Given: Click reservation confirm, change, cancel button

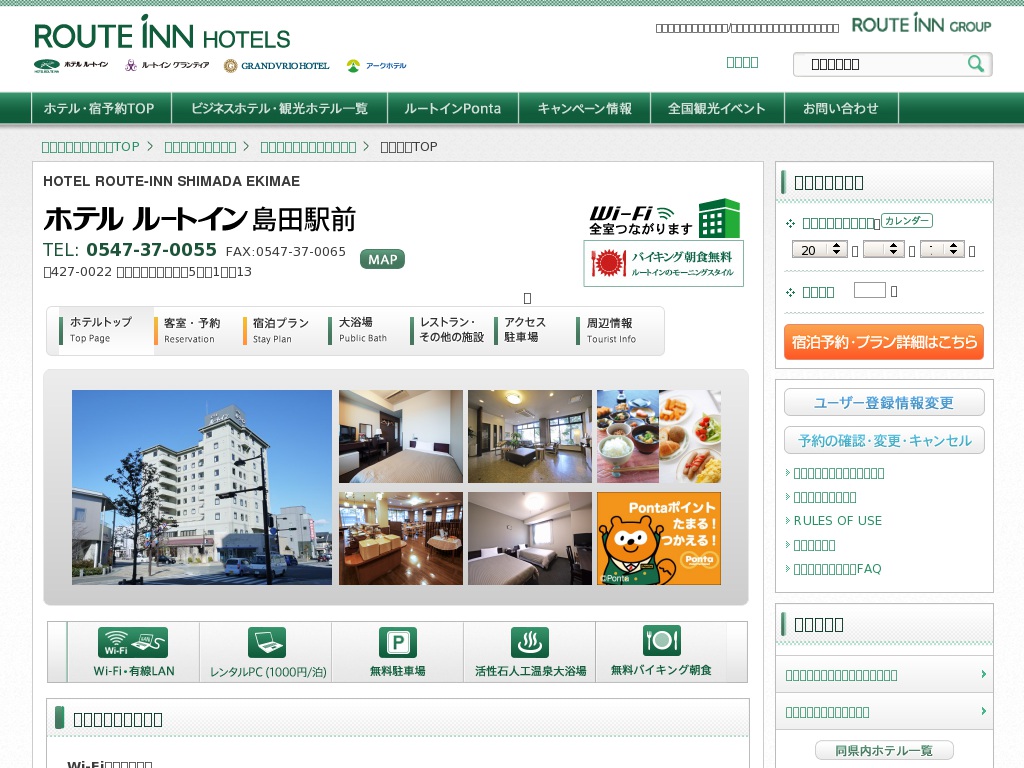Looking at the screenshot, I should (884, 440).
